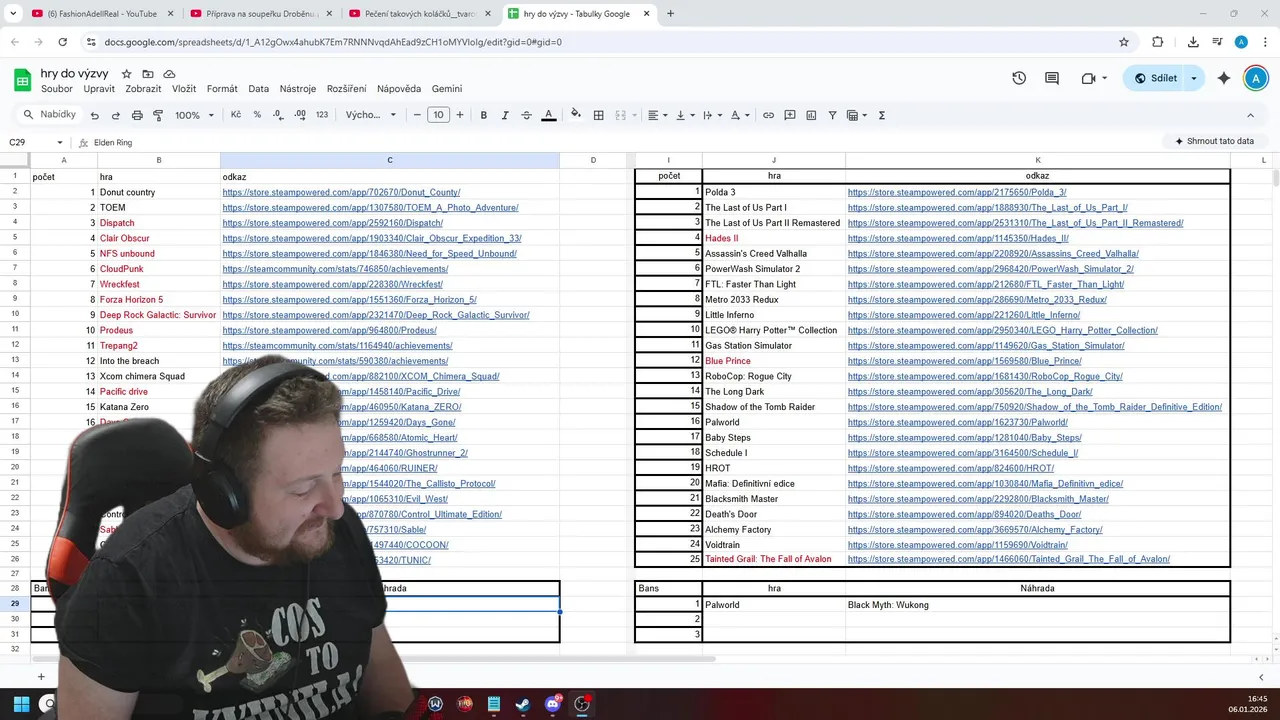Add a comment from toolbar
Viewport: 1280px width, 720px height.
point(790,115)
